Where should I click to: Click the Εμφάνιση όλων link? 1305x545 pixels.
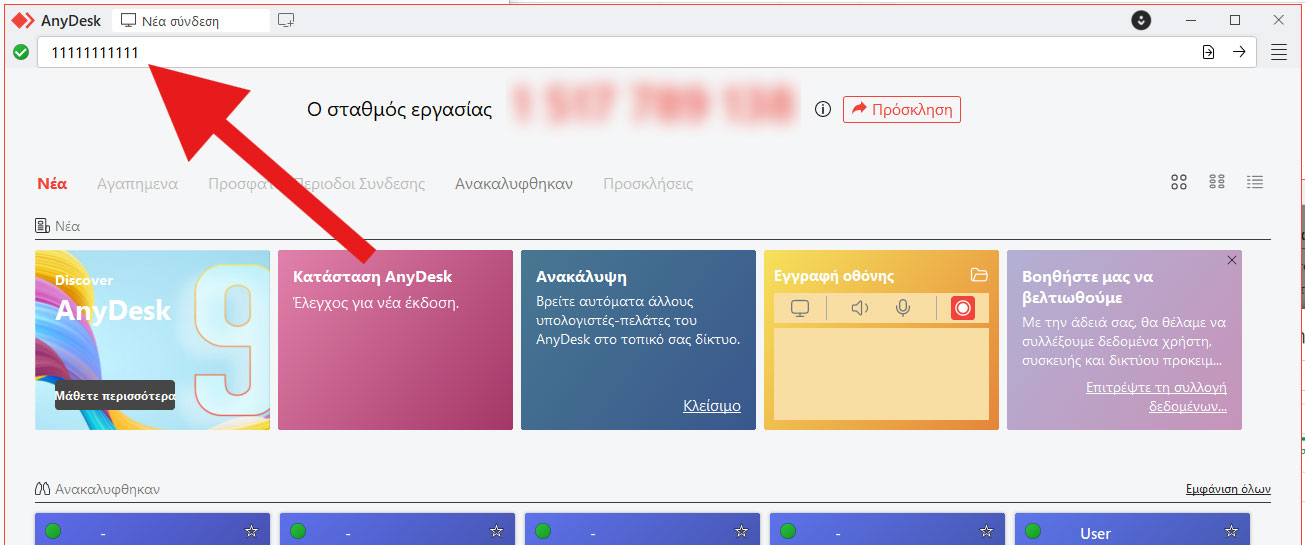[x=1227, y=489]
